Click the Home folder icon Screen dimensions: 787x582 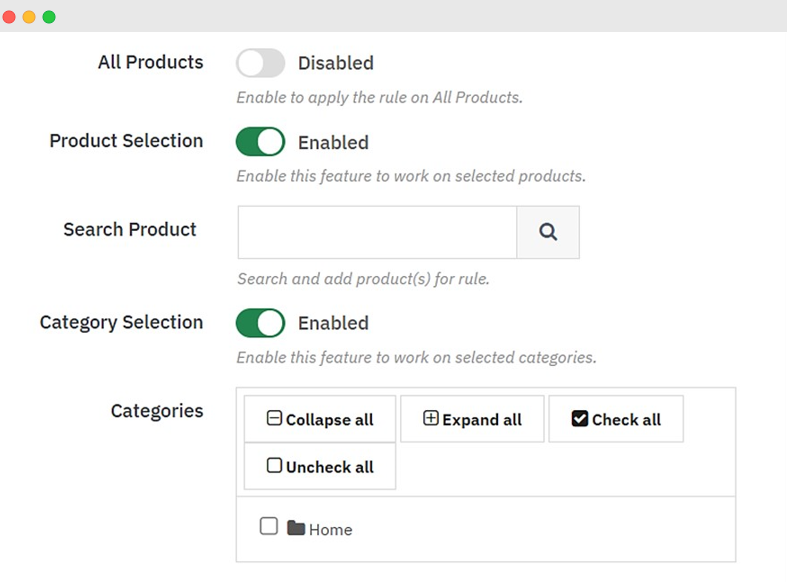point(296,528)
